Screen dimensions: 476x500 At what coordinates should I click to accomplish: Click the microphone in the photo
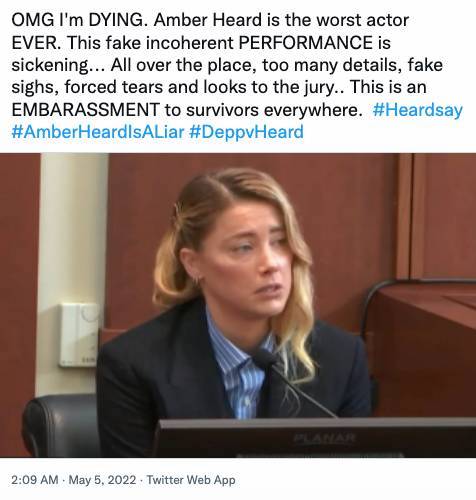(x=293, y=383)
